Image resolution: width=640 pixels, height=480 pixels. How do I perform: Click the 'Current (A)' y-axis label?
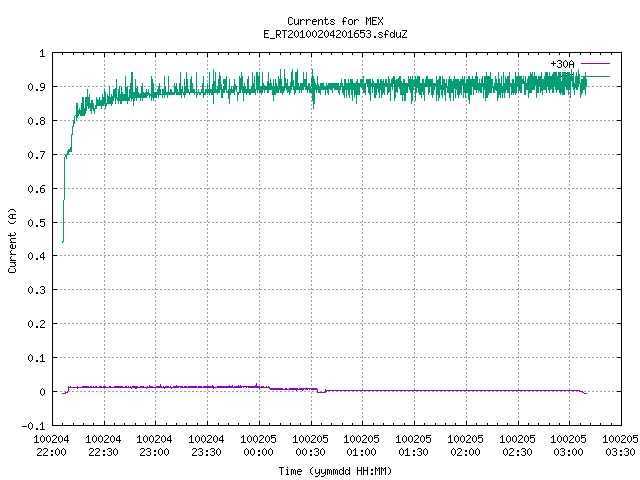point(12,240)
